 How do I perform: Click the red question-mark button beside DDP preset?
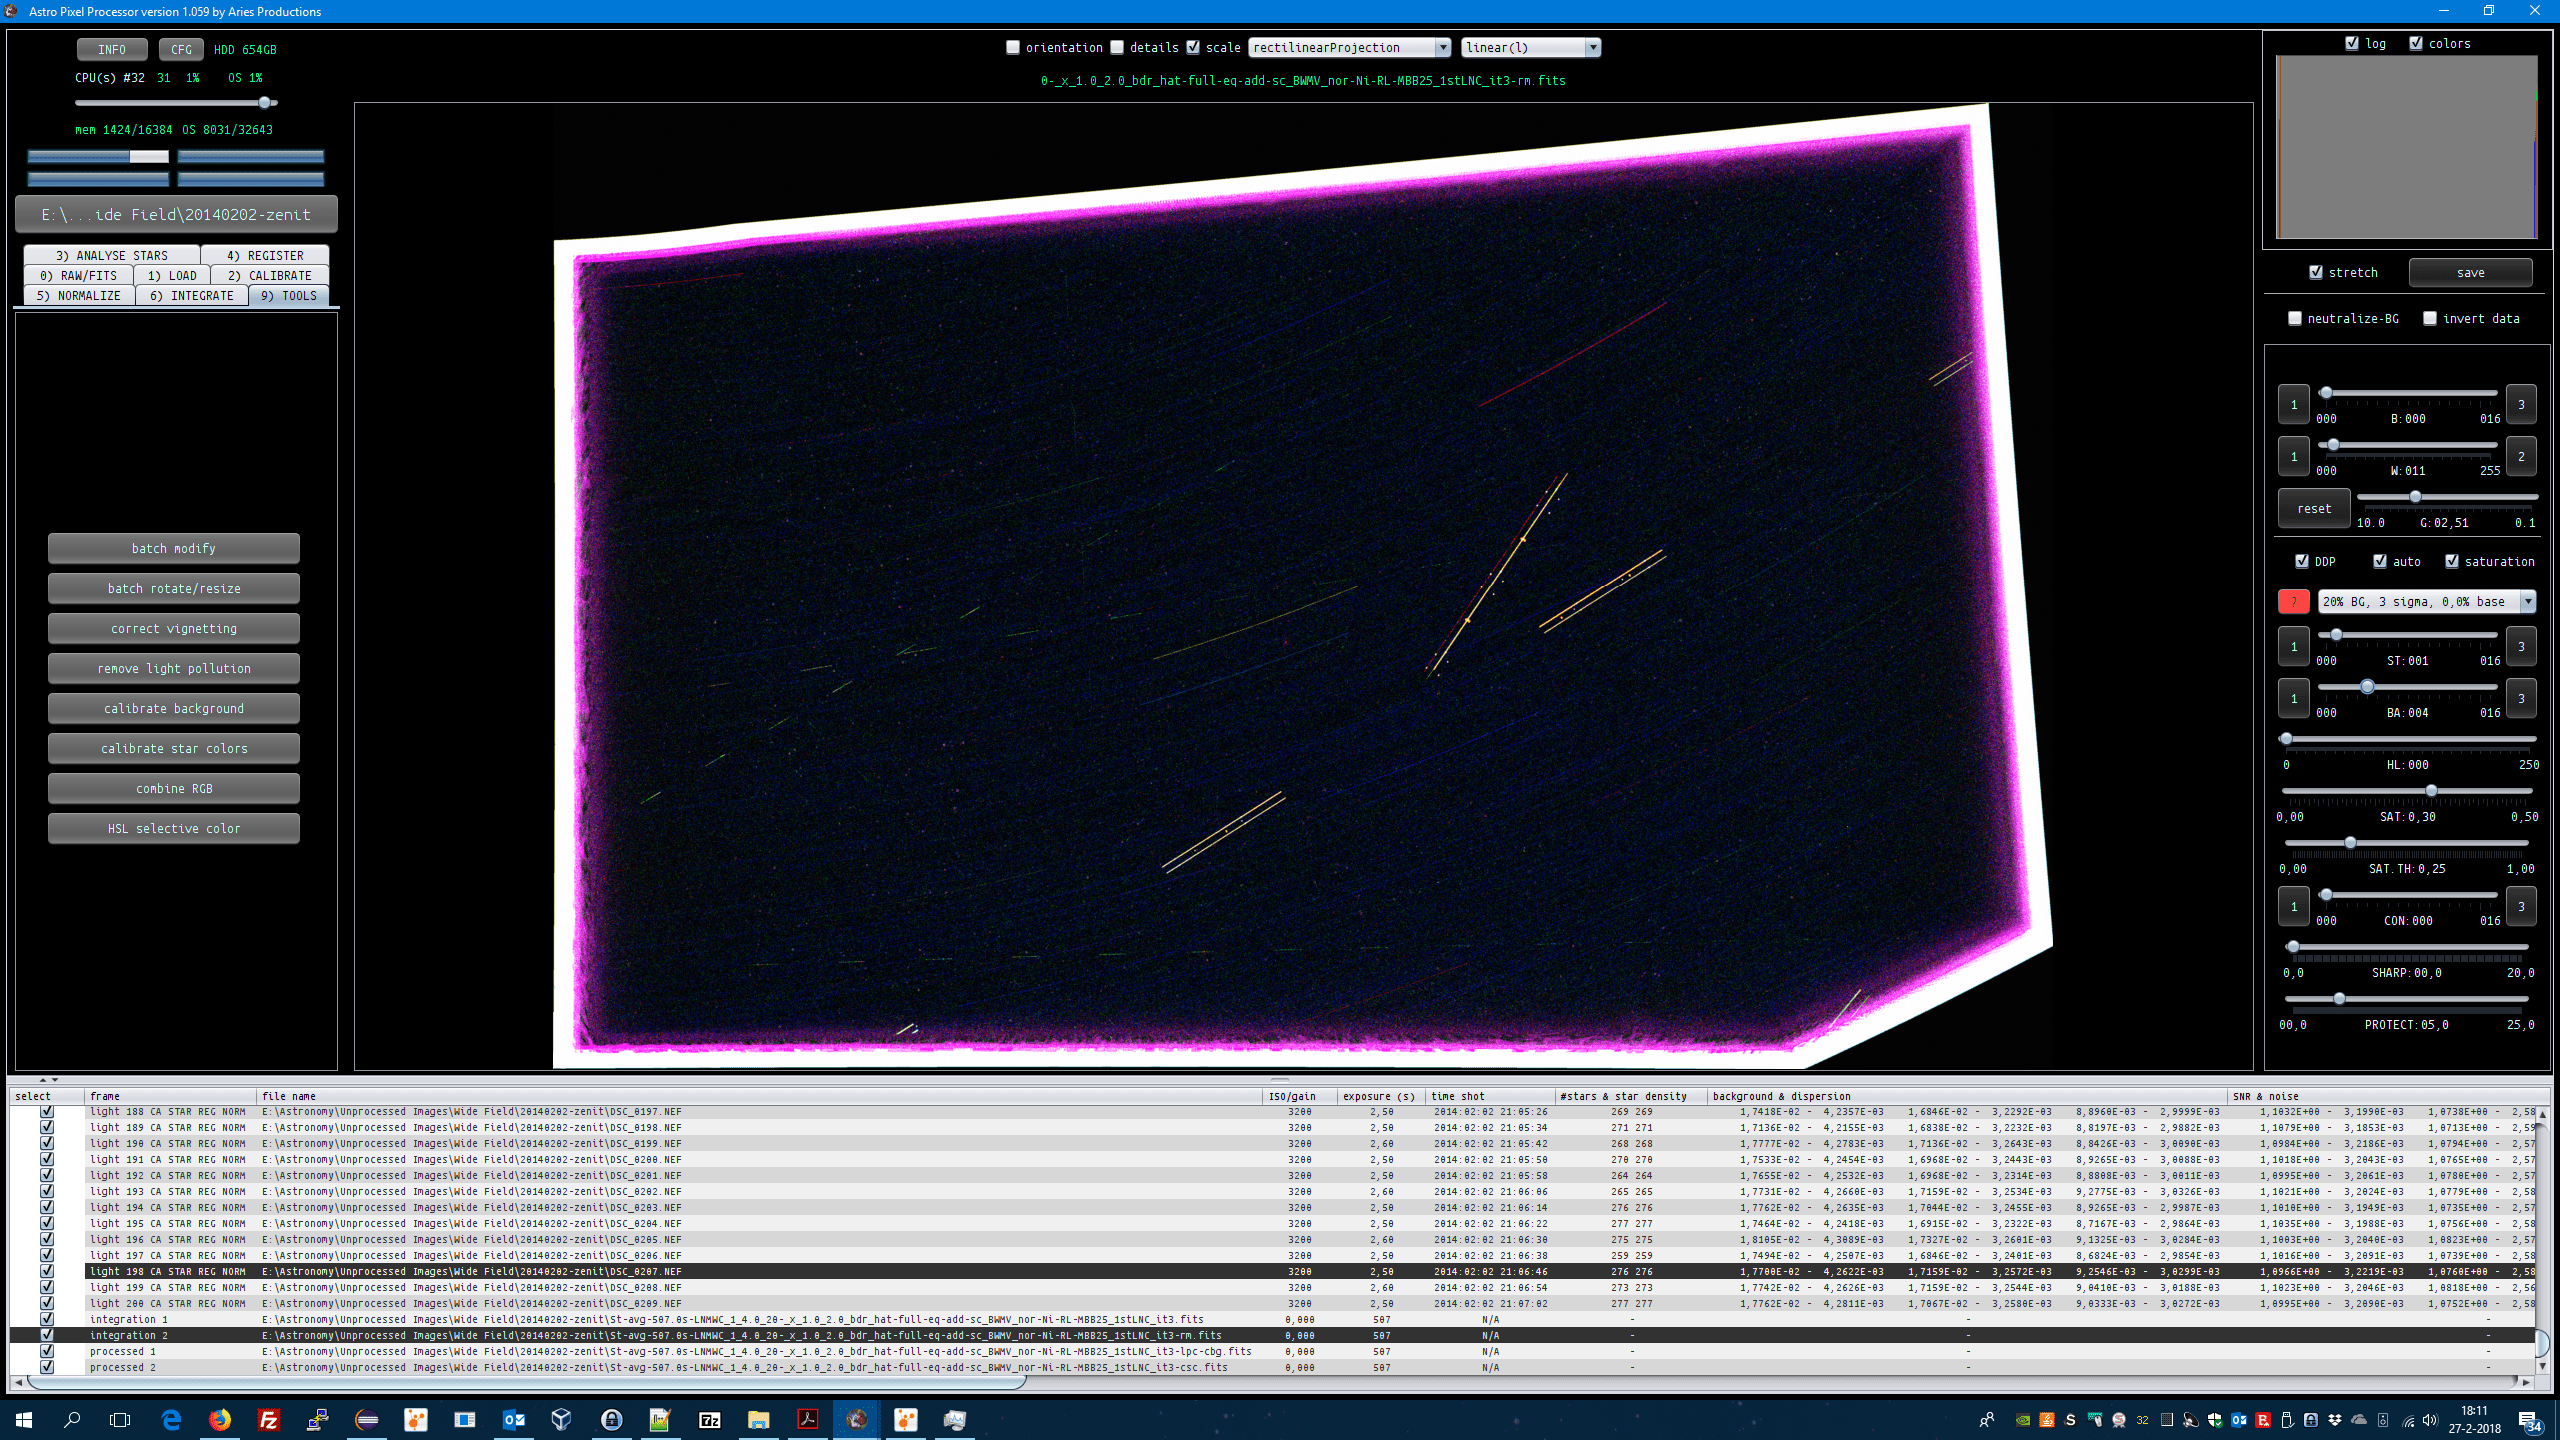tap(2293, 601)
